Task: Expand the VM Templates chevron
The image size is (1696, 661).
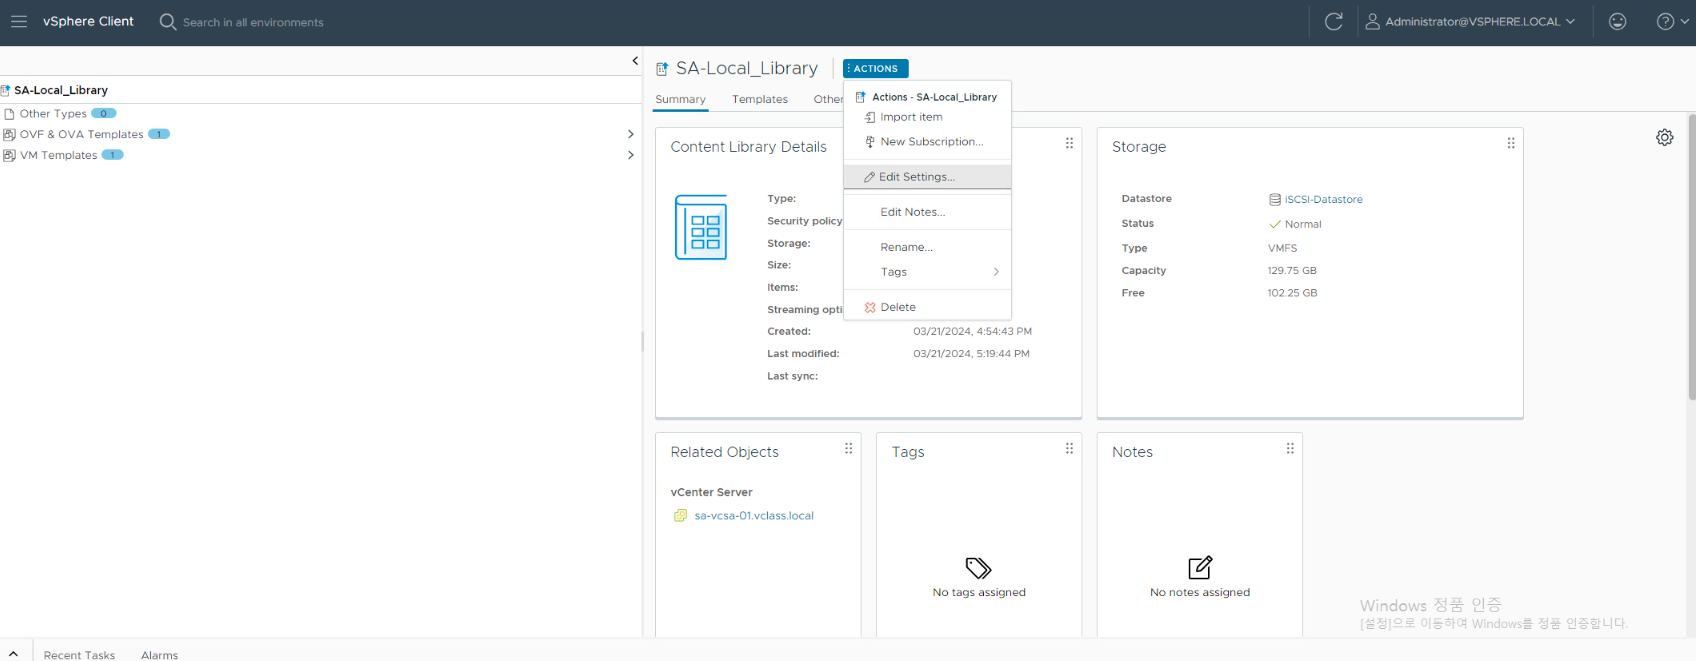Action: coord(630,155)
